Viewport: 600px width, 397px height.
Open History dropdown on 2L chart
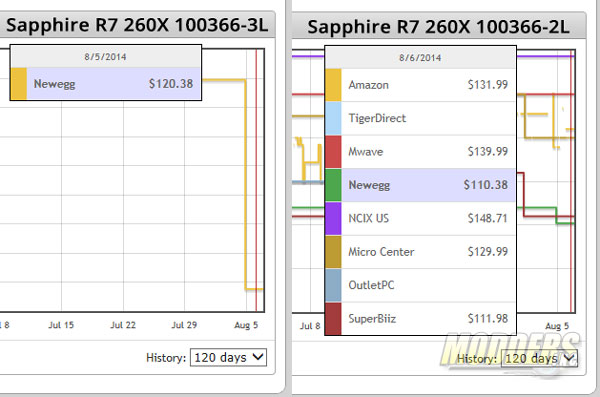(539, 358)
